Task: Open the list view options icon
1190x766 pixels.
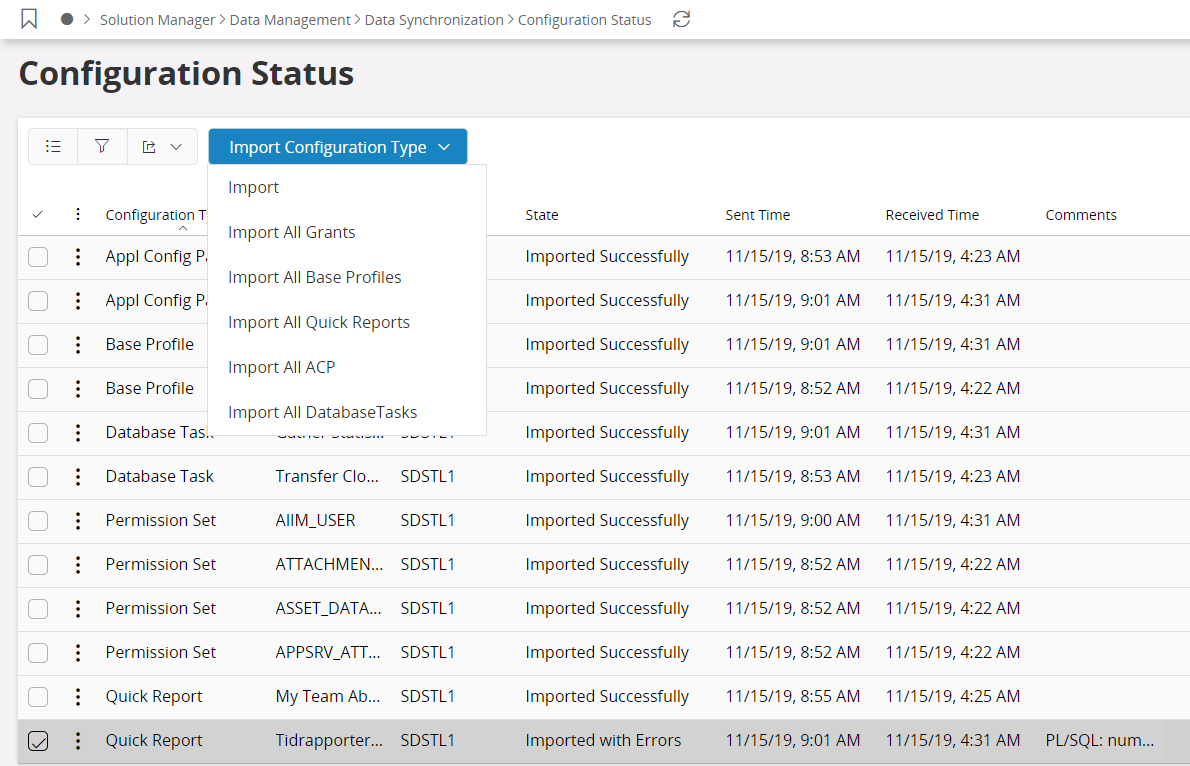Action: coord(54,147)
